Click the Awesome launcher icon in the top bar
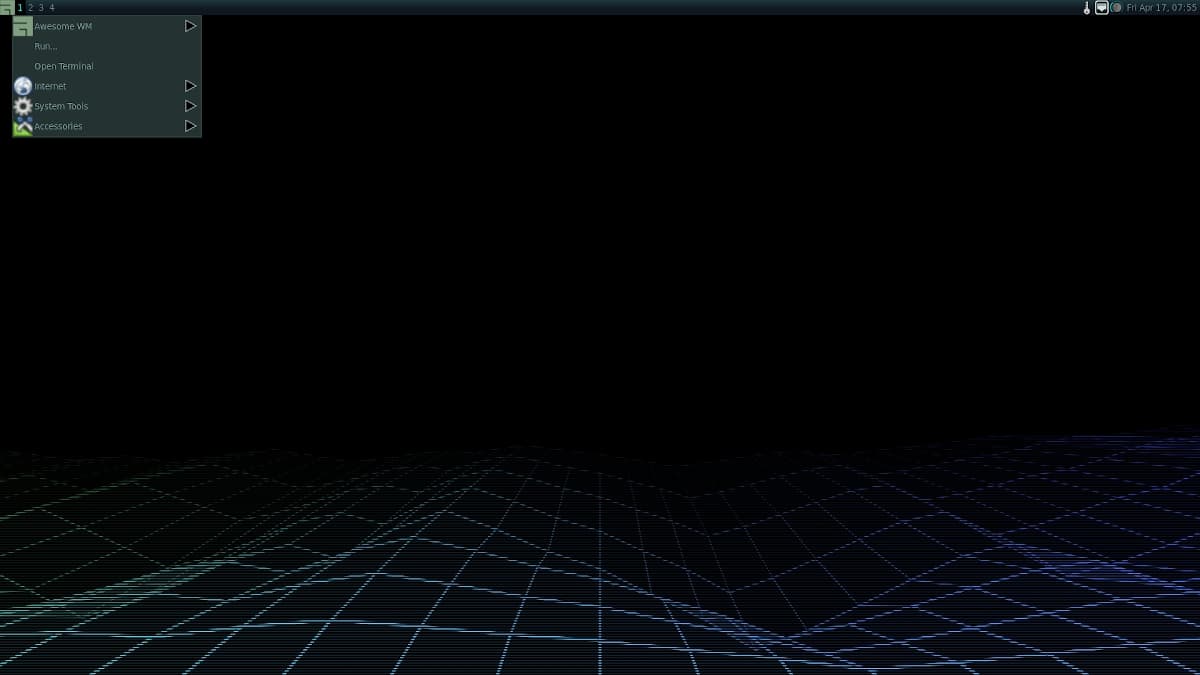The width and height of the screenshot is (1200, 675). click(x=7, y=7)
